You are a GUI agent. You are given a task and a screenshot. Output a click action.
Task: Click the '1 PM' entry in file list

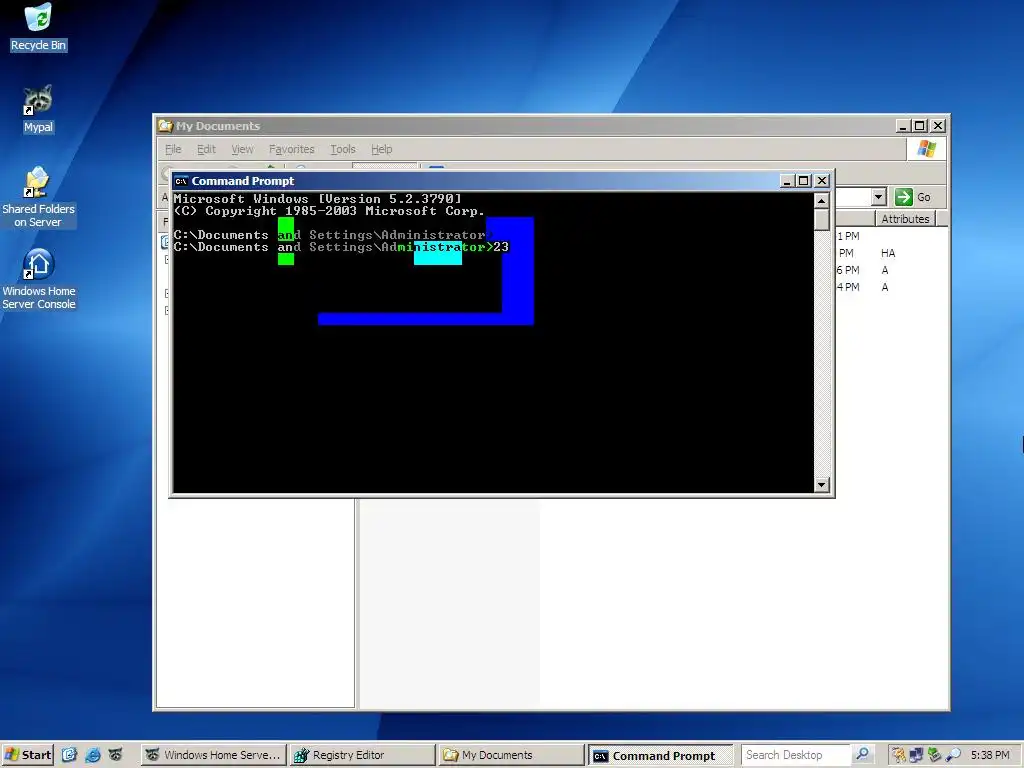coord(848,236)
